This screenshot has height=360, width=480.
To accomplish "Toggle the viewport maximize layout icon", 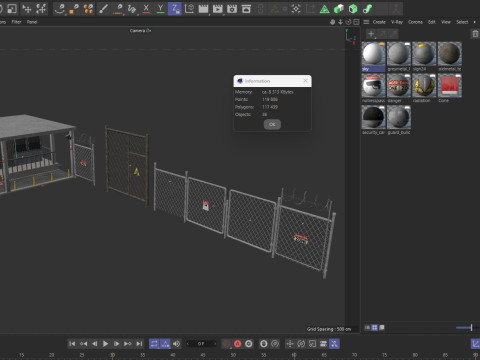I will pos(356,22).
